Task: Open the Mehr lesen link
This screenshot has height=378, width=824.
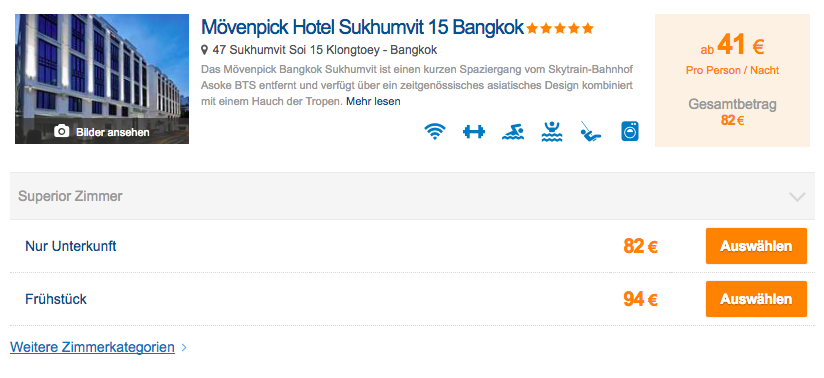Action: point(373,101)
